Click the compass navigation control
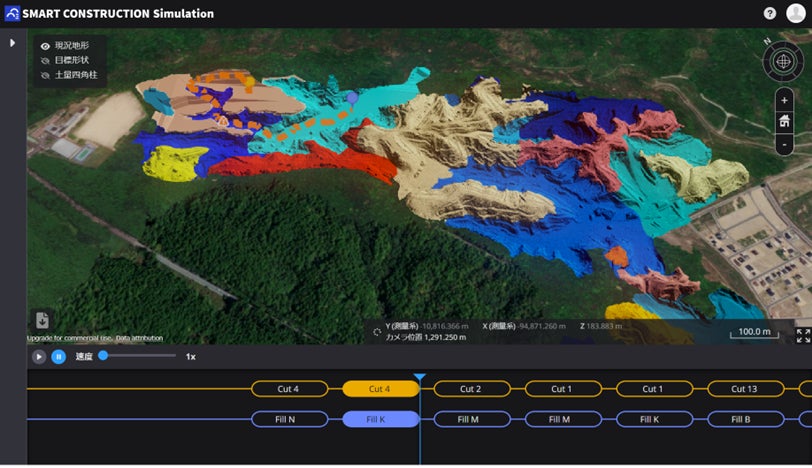 tap(783, 62)
